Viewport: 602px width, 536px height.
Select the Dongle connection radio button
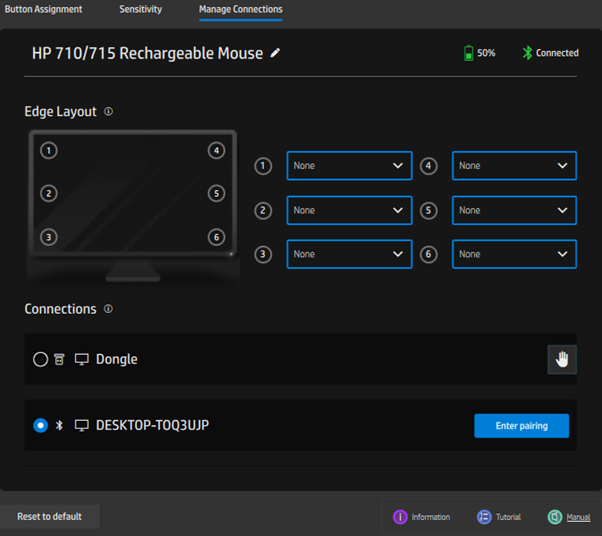point(40,359)
